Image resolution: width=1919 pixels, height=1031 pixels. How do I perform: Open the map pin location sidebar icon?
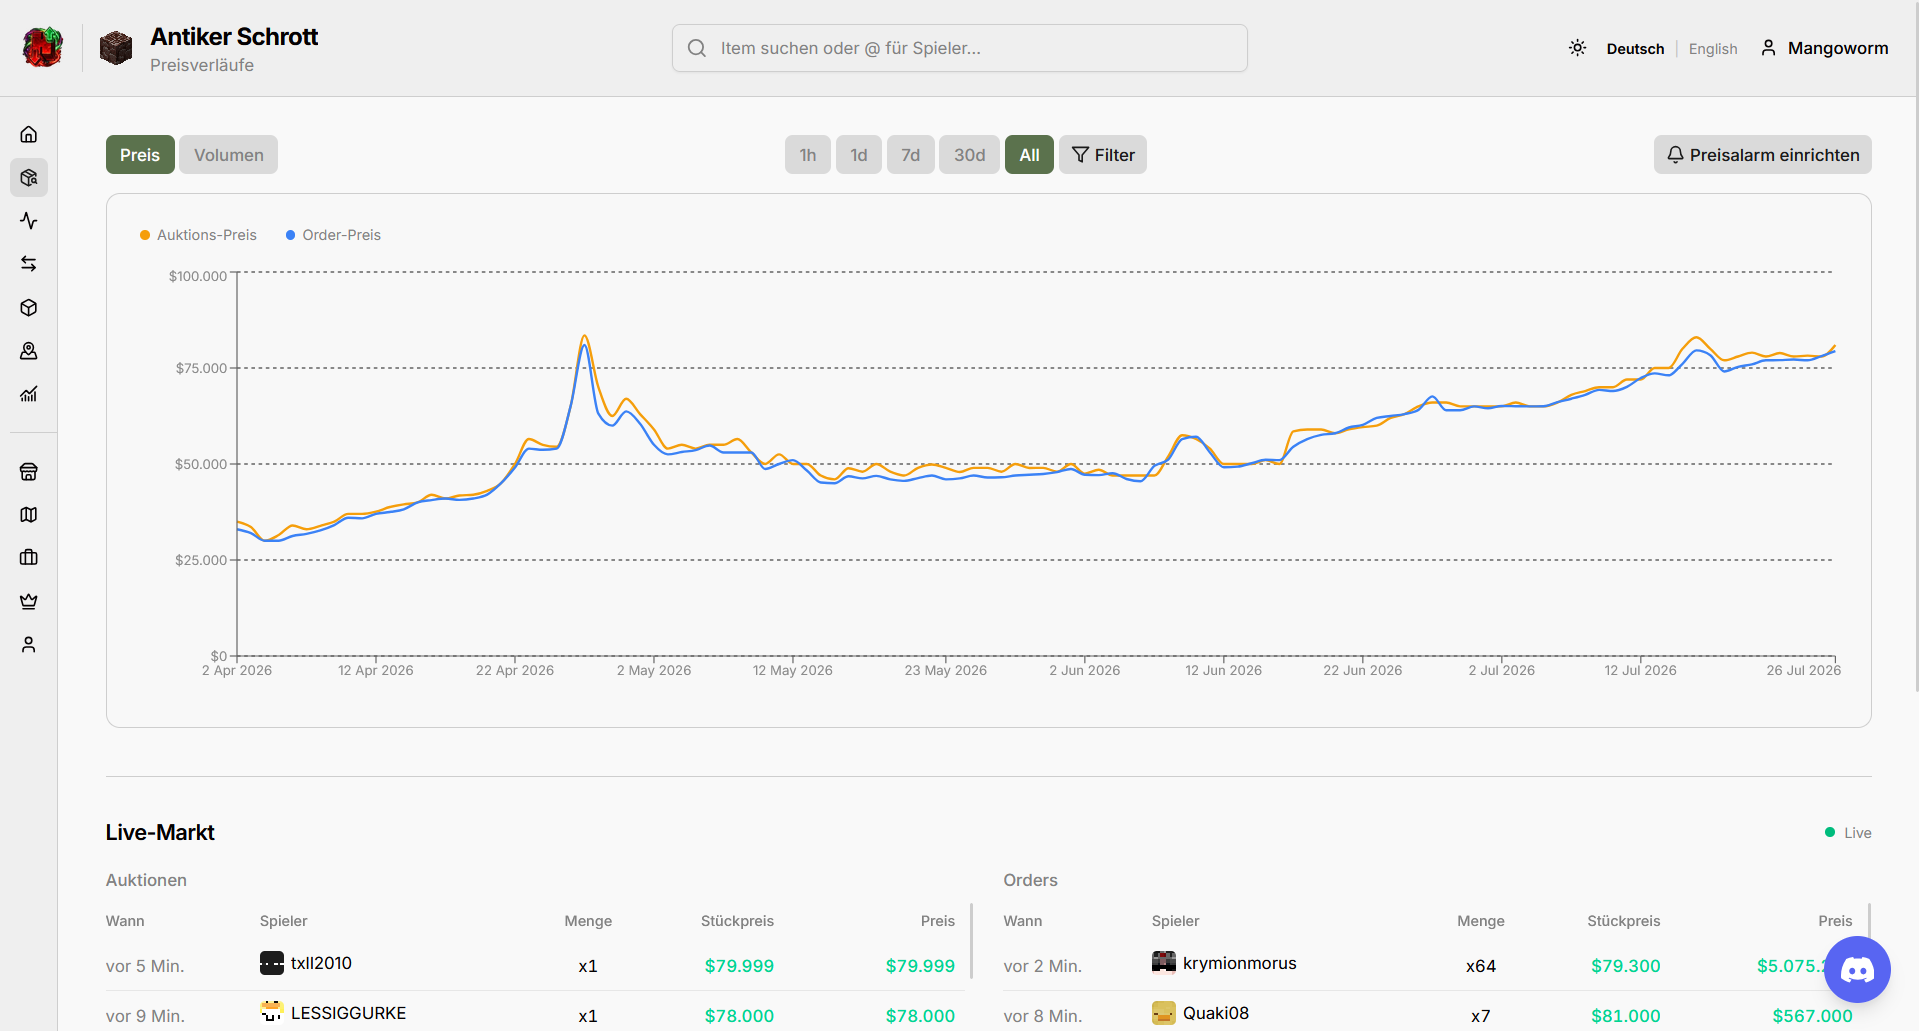[29, 351]
